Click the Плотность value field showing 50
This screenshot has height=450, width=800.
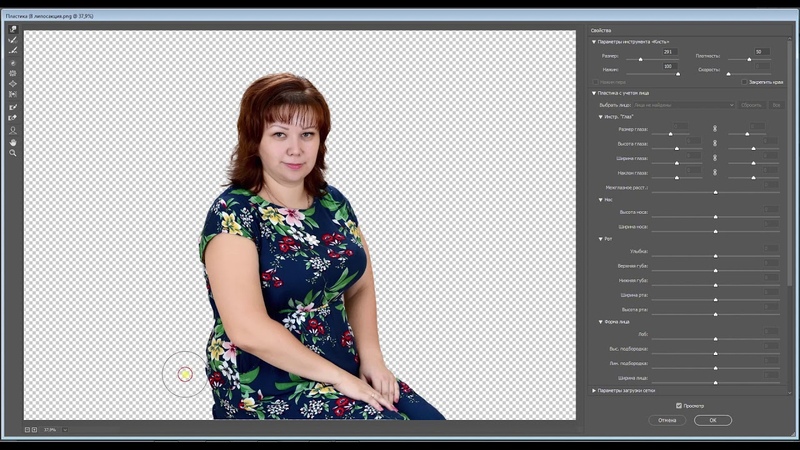click(x=762, y=52)
